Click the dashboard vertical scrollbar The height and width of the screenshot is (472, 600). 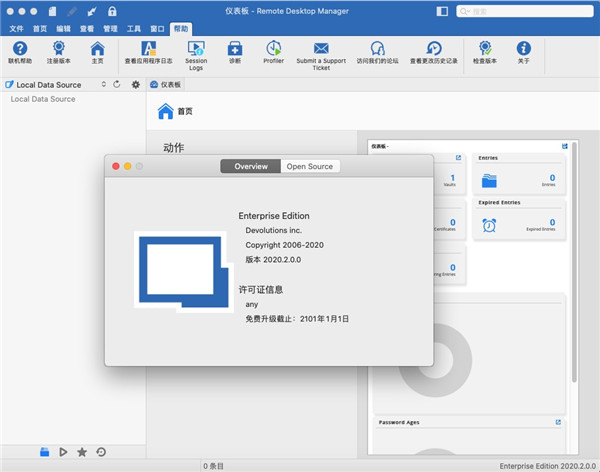click(x=574, y=262)
